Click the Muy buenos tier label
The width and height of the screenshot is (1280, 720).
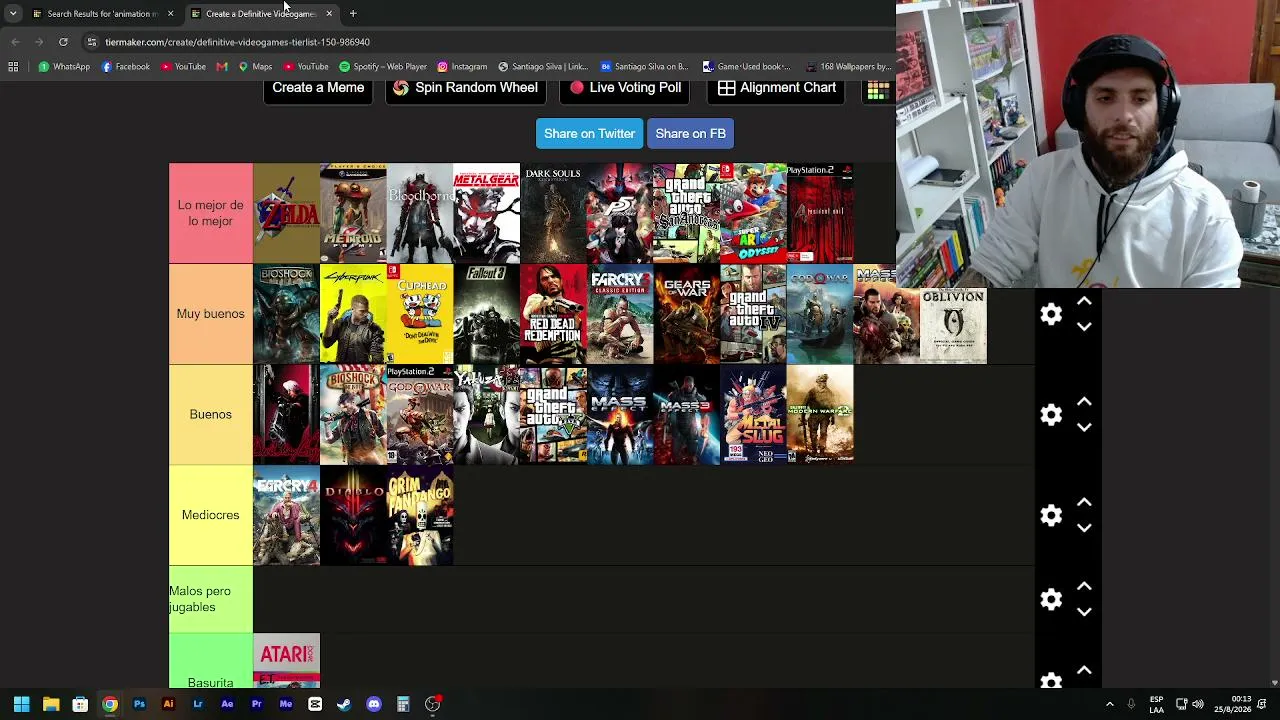pos(210,314)
